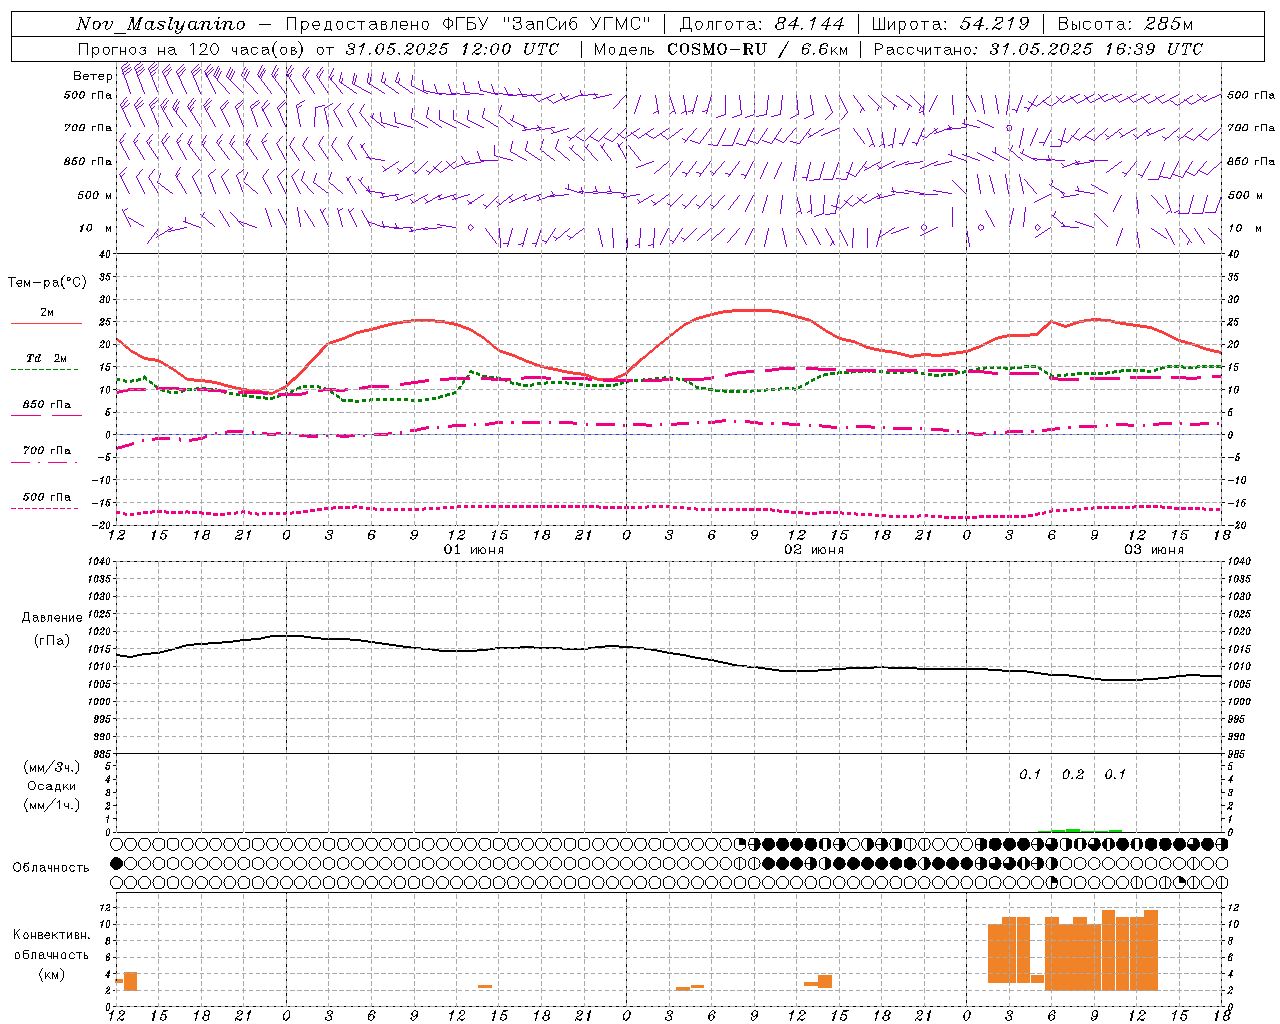Click the 01 июня date label
This screenshot has height=1024, width=1280.
pos(474,550)
